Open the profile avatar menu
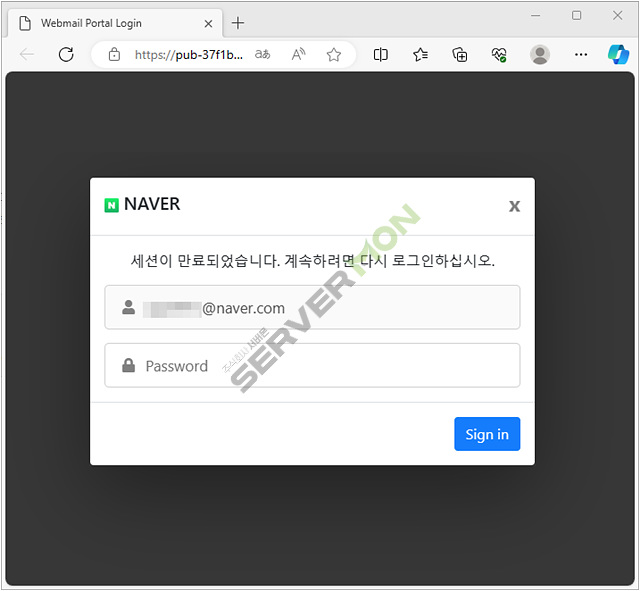 540,54
